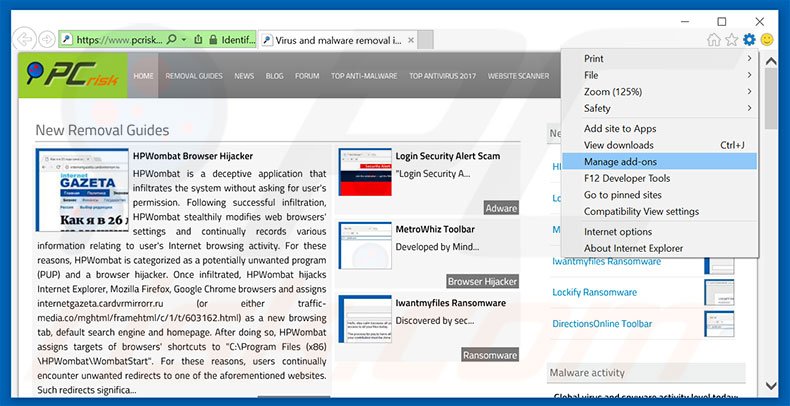Open Login Security Alert Scam article
This screenshot has height=406, width=790.
[x=447, y=156]
